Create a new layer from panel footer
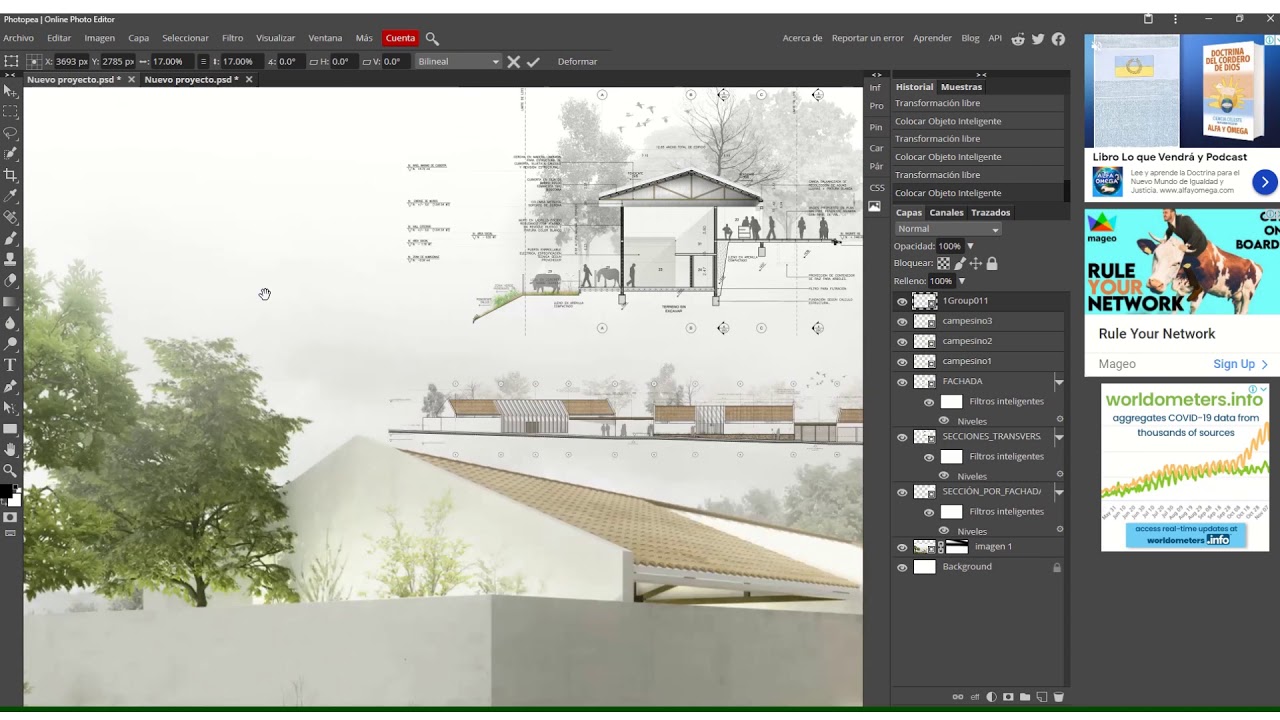 click(1042, 697)
